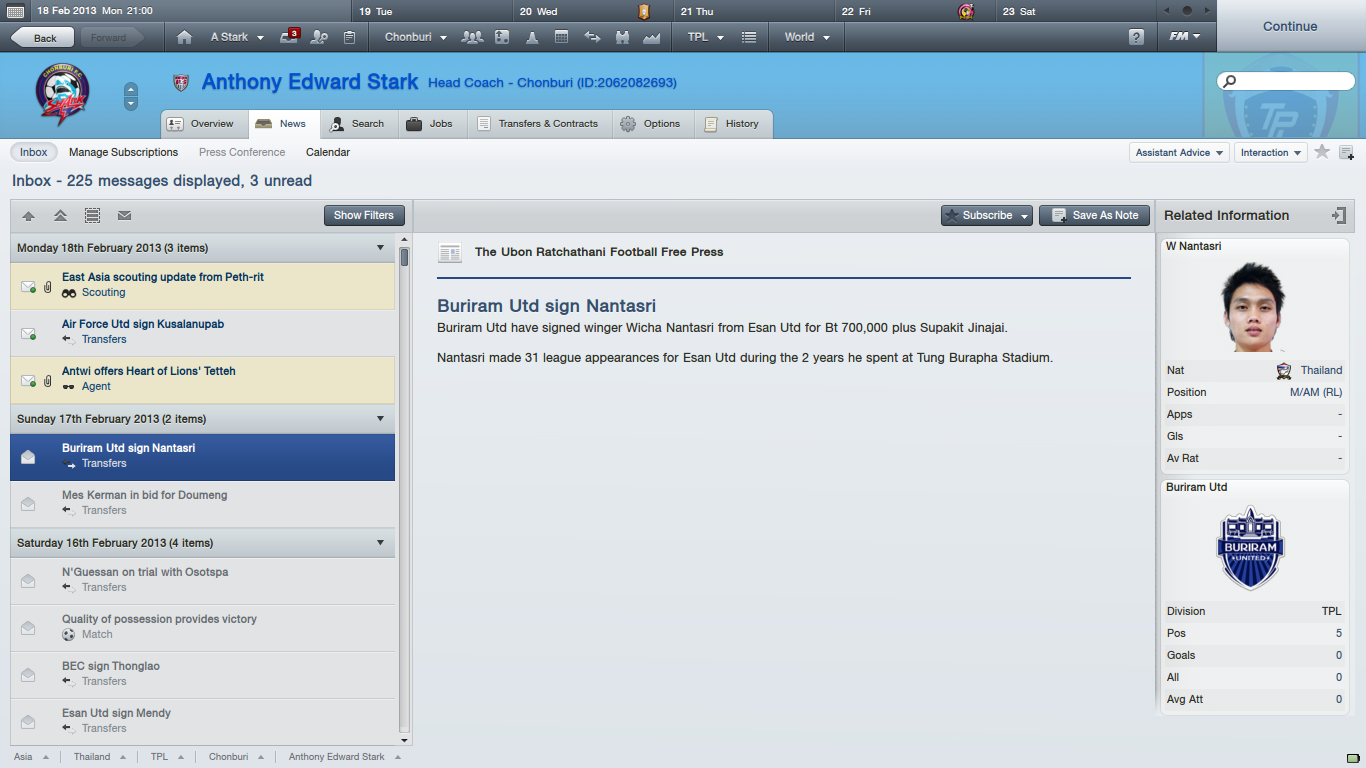Open the Assistant Advice dropdown
The image size is (1366, 768).
(1179, 152)
